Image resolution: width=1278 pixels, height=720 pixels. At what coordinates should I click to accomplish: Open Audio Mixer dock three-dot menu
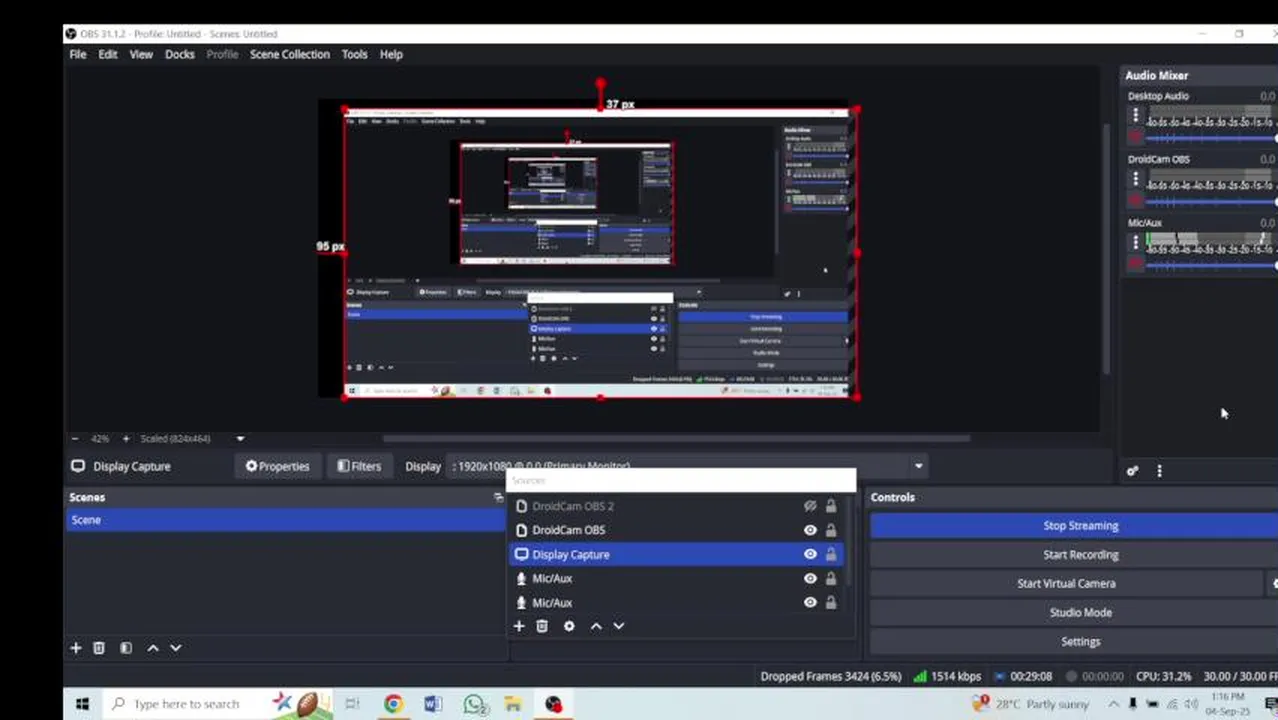point(1159,471)
